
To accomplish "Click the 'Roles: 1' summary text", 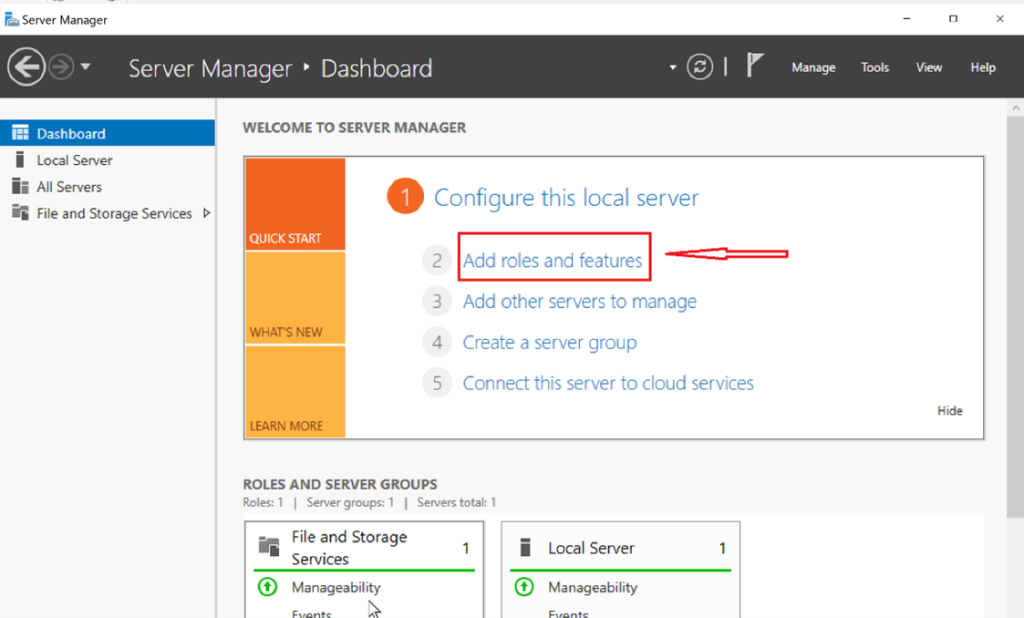I will (263, 502).
